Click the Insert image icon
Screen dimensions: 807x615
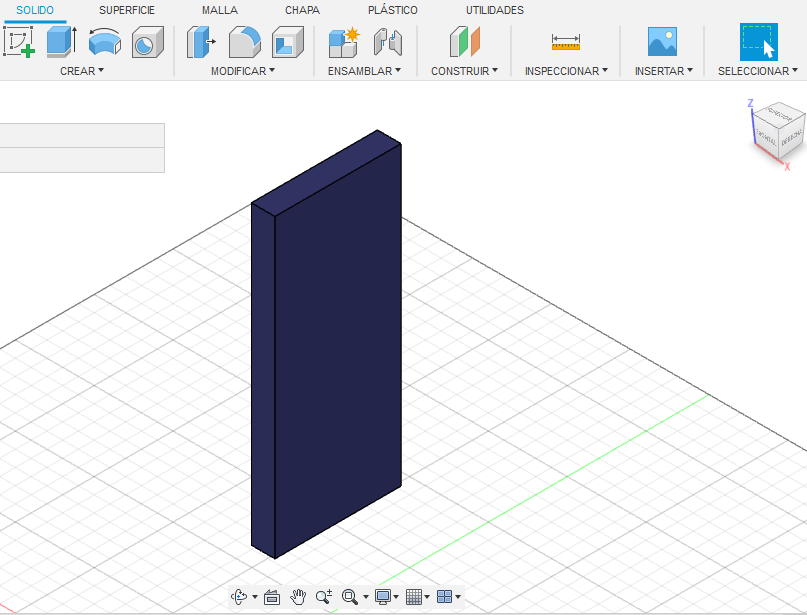coord(662,42)
